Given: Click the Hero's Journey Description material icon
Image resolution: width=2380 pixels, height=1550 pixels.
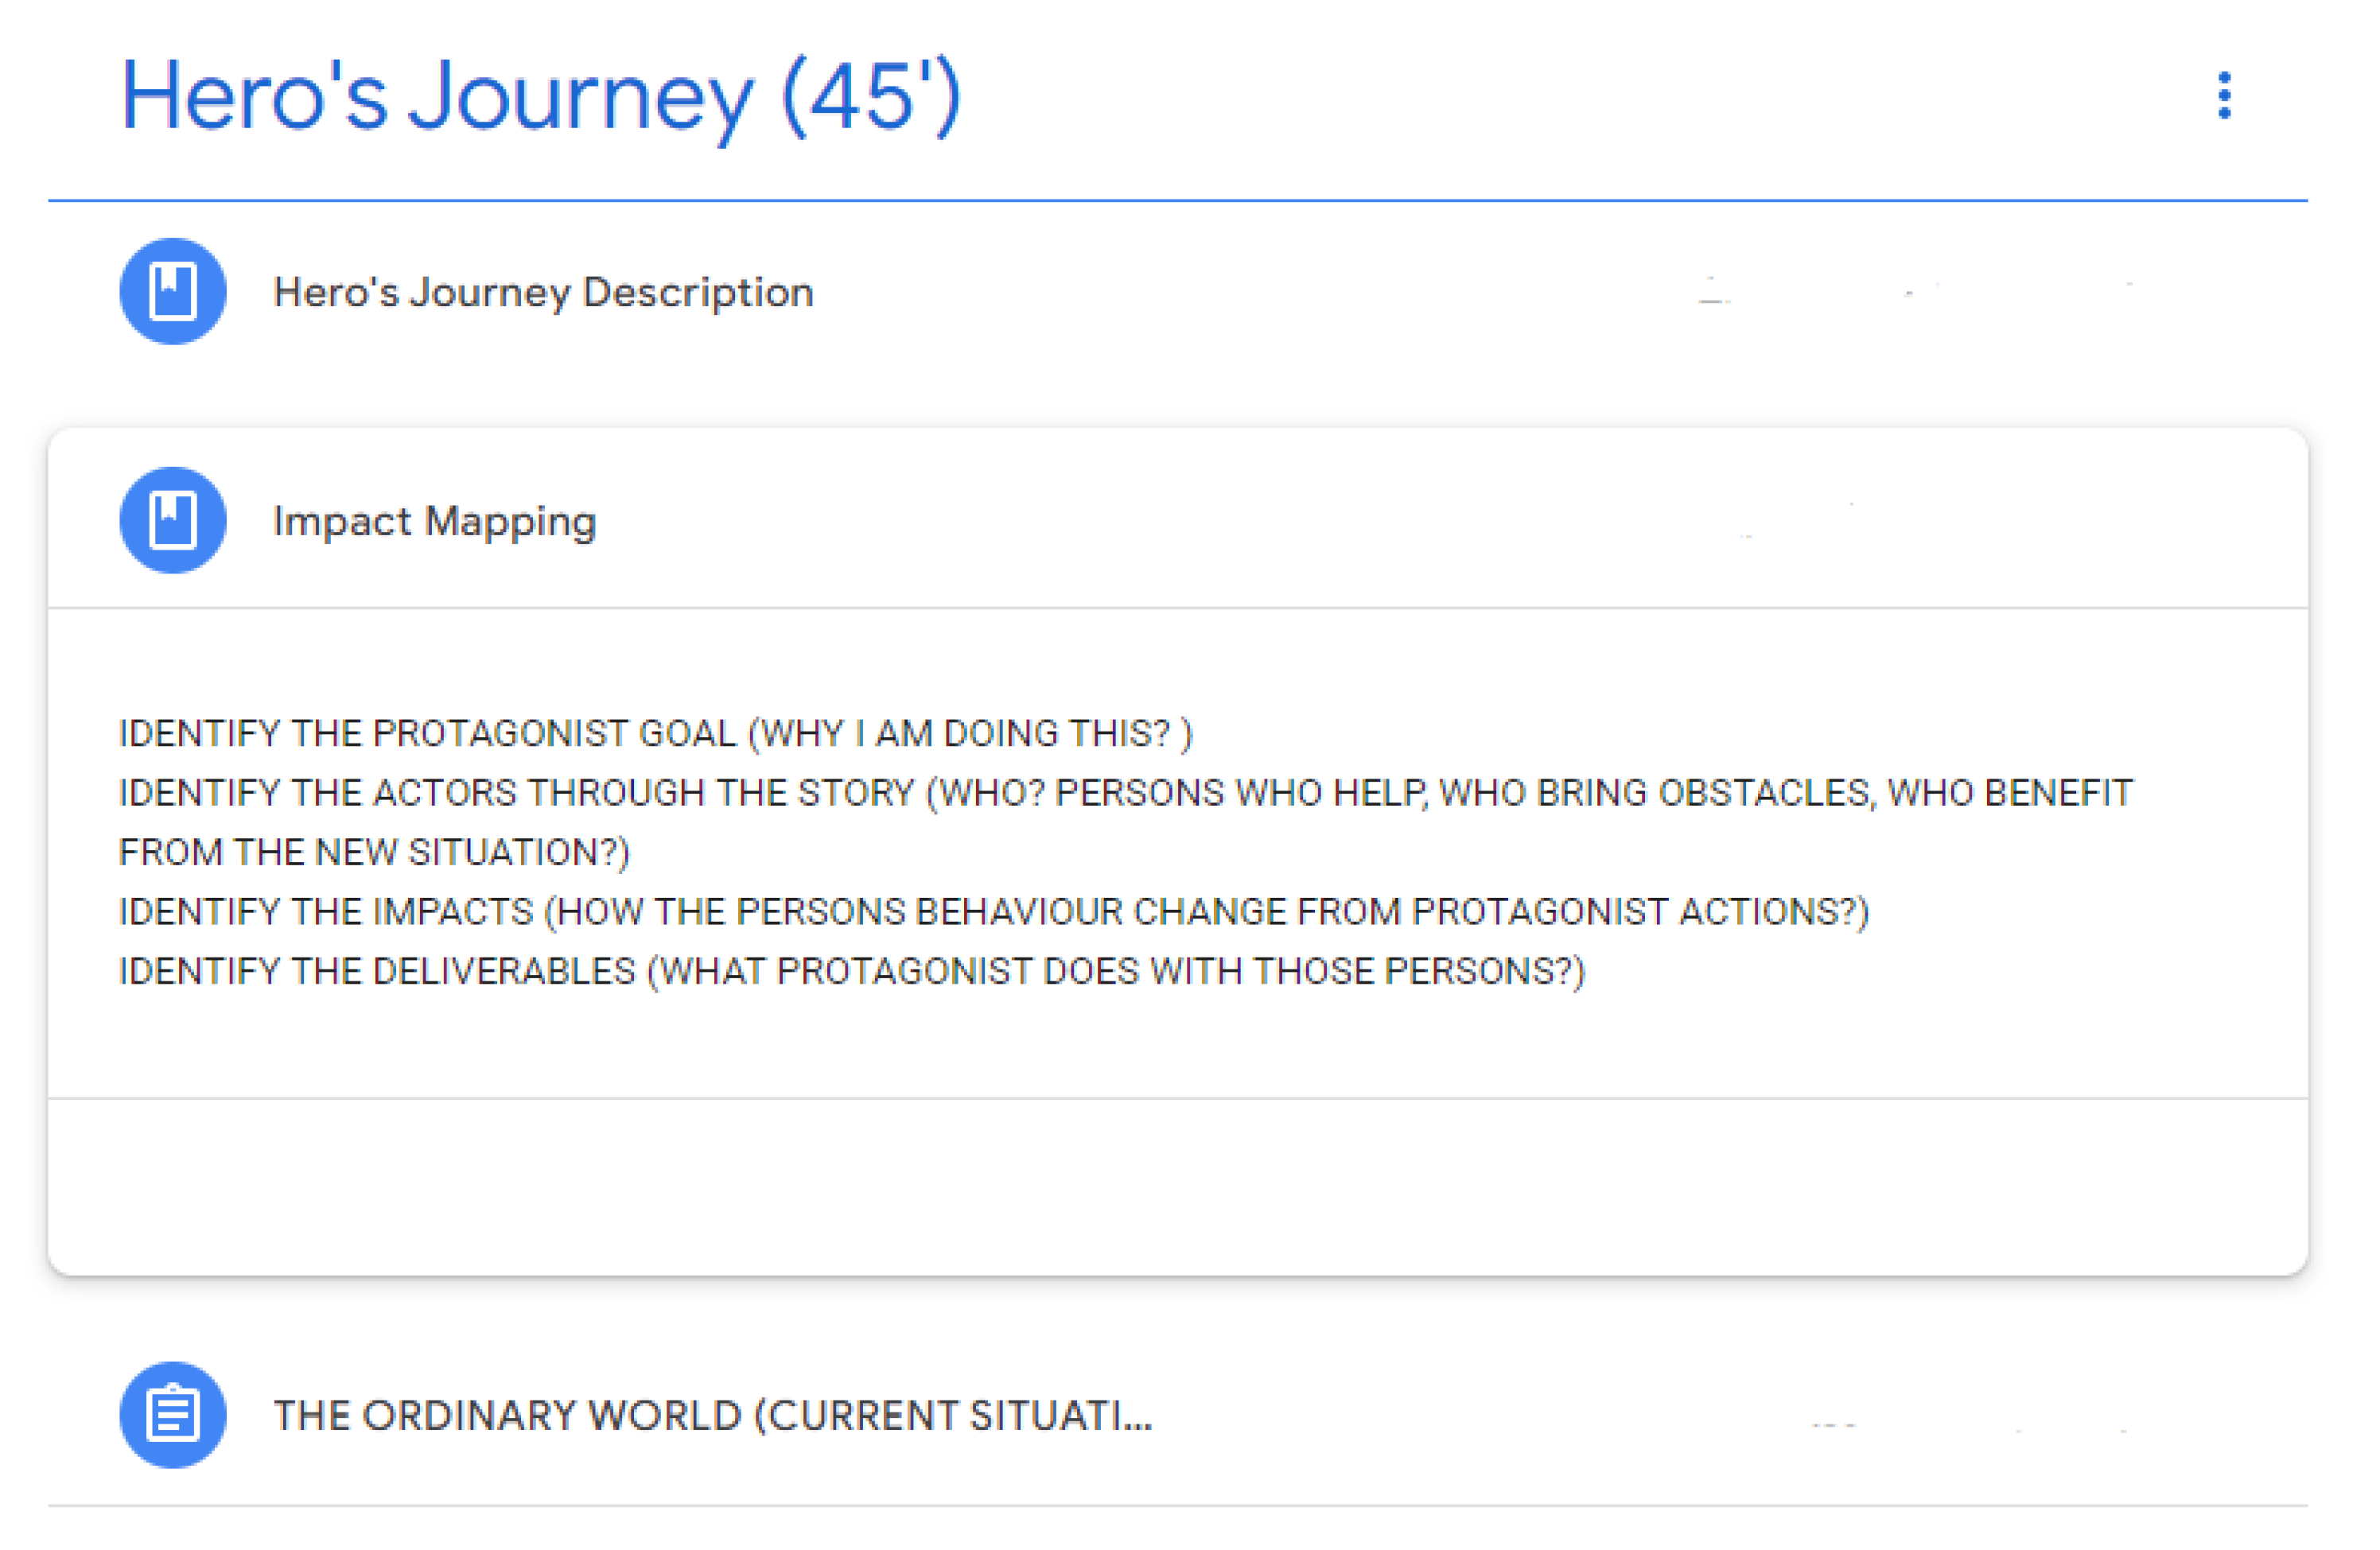Looking at the screenshot, I should pos(173,291).
